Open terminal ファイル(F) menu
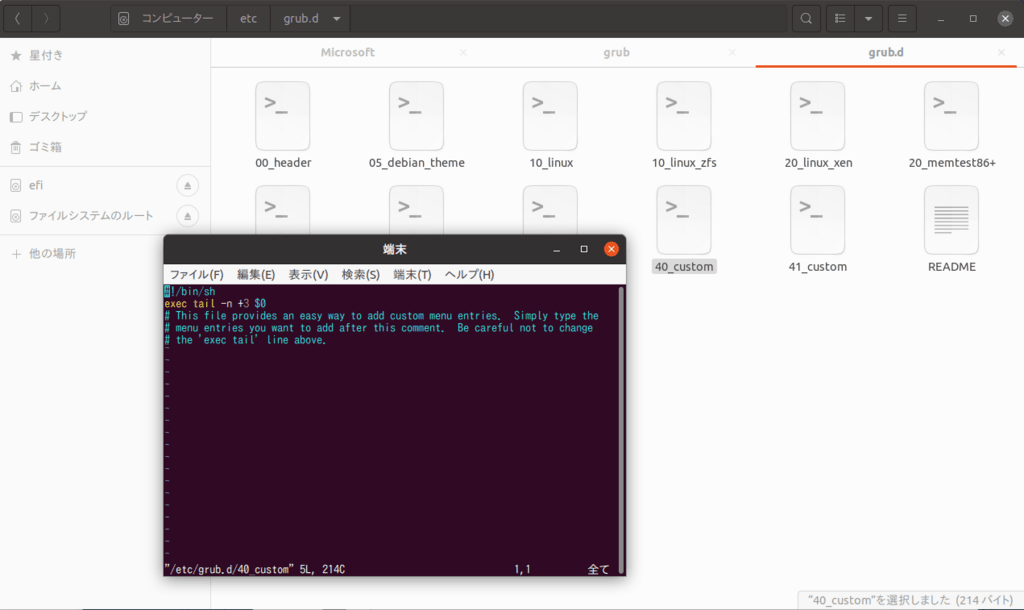Screen dimensions: 1024x610 pos(197,274)
